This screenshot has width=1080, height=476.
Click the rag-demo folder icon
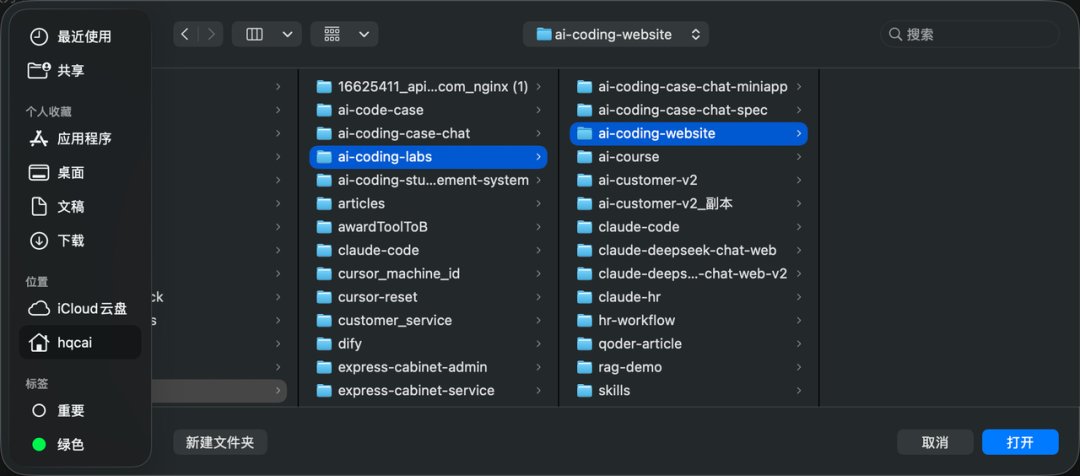tap(585, 367)
